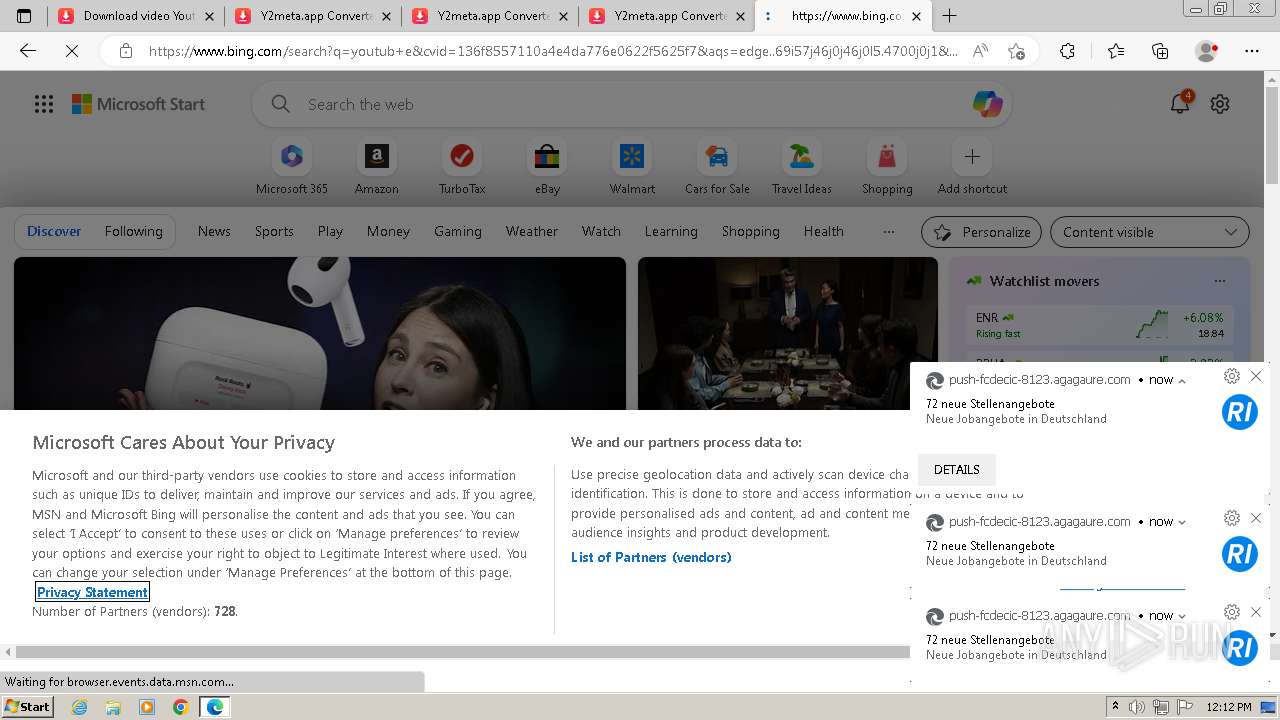Open Travel Ideas shortcut
1280x720 pixels.
tap(802, 167)
